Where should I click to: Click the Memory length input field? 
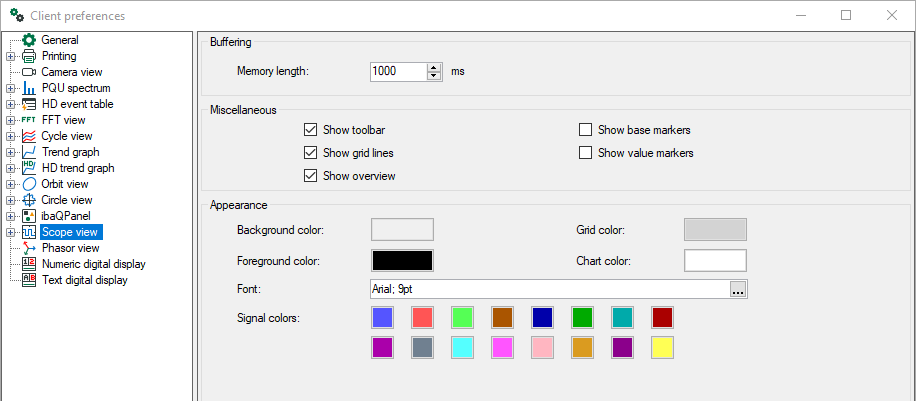(x=397, y=72)
